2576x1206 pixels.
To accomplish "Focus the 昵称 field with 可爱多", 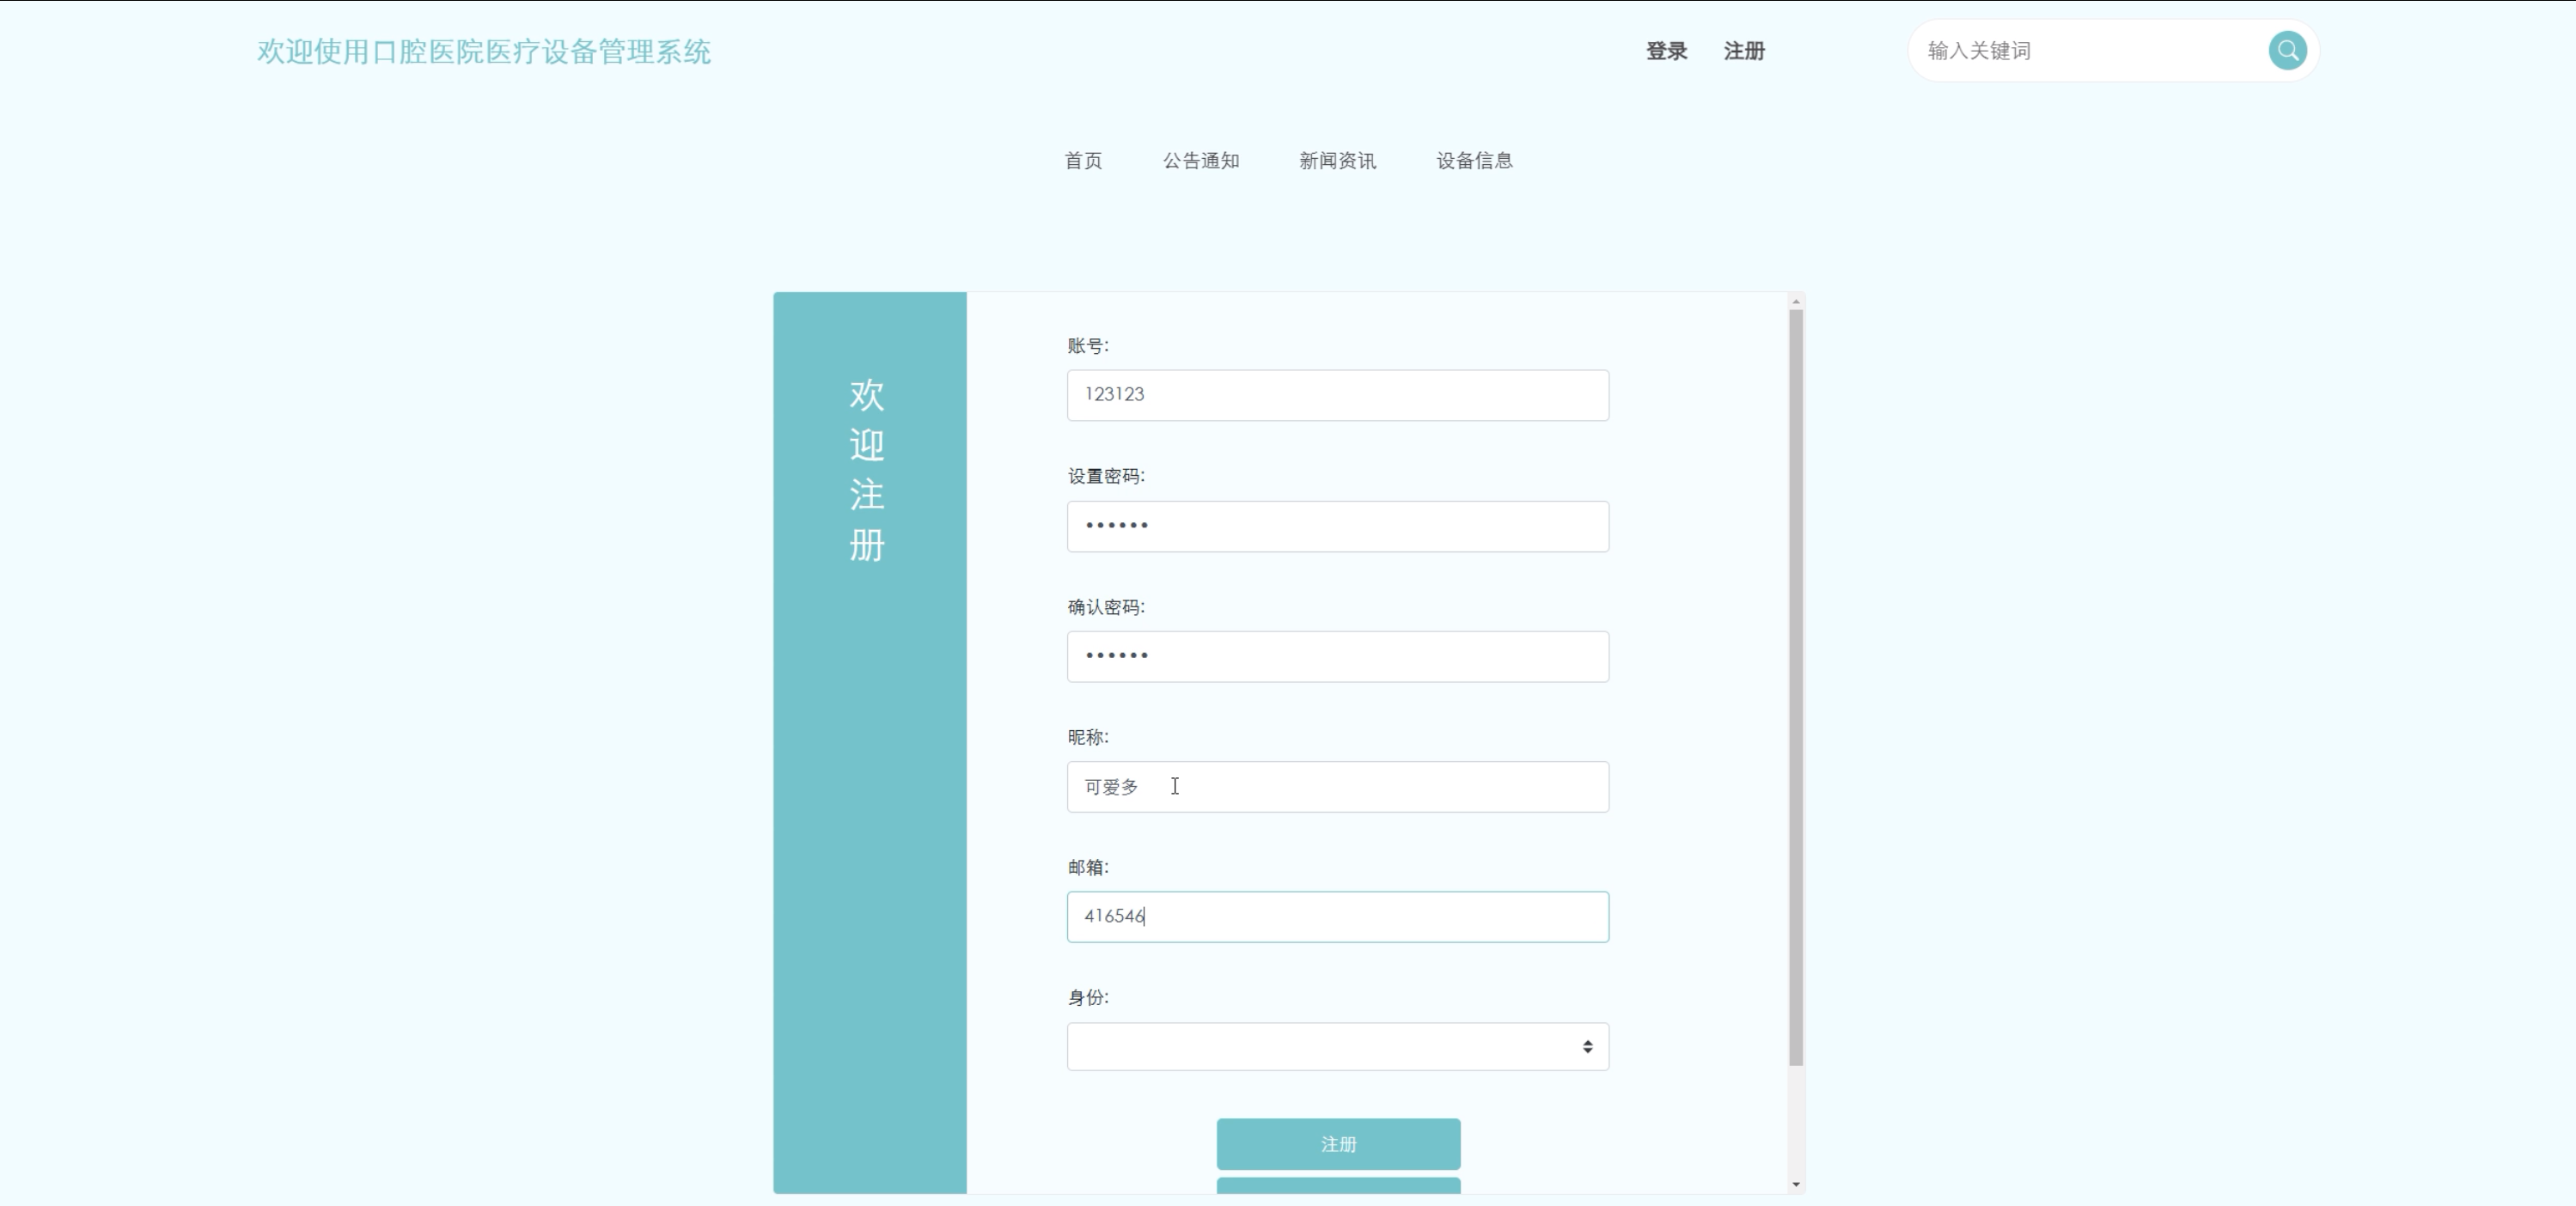I will tap(1338, 787).
